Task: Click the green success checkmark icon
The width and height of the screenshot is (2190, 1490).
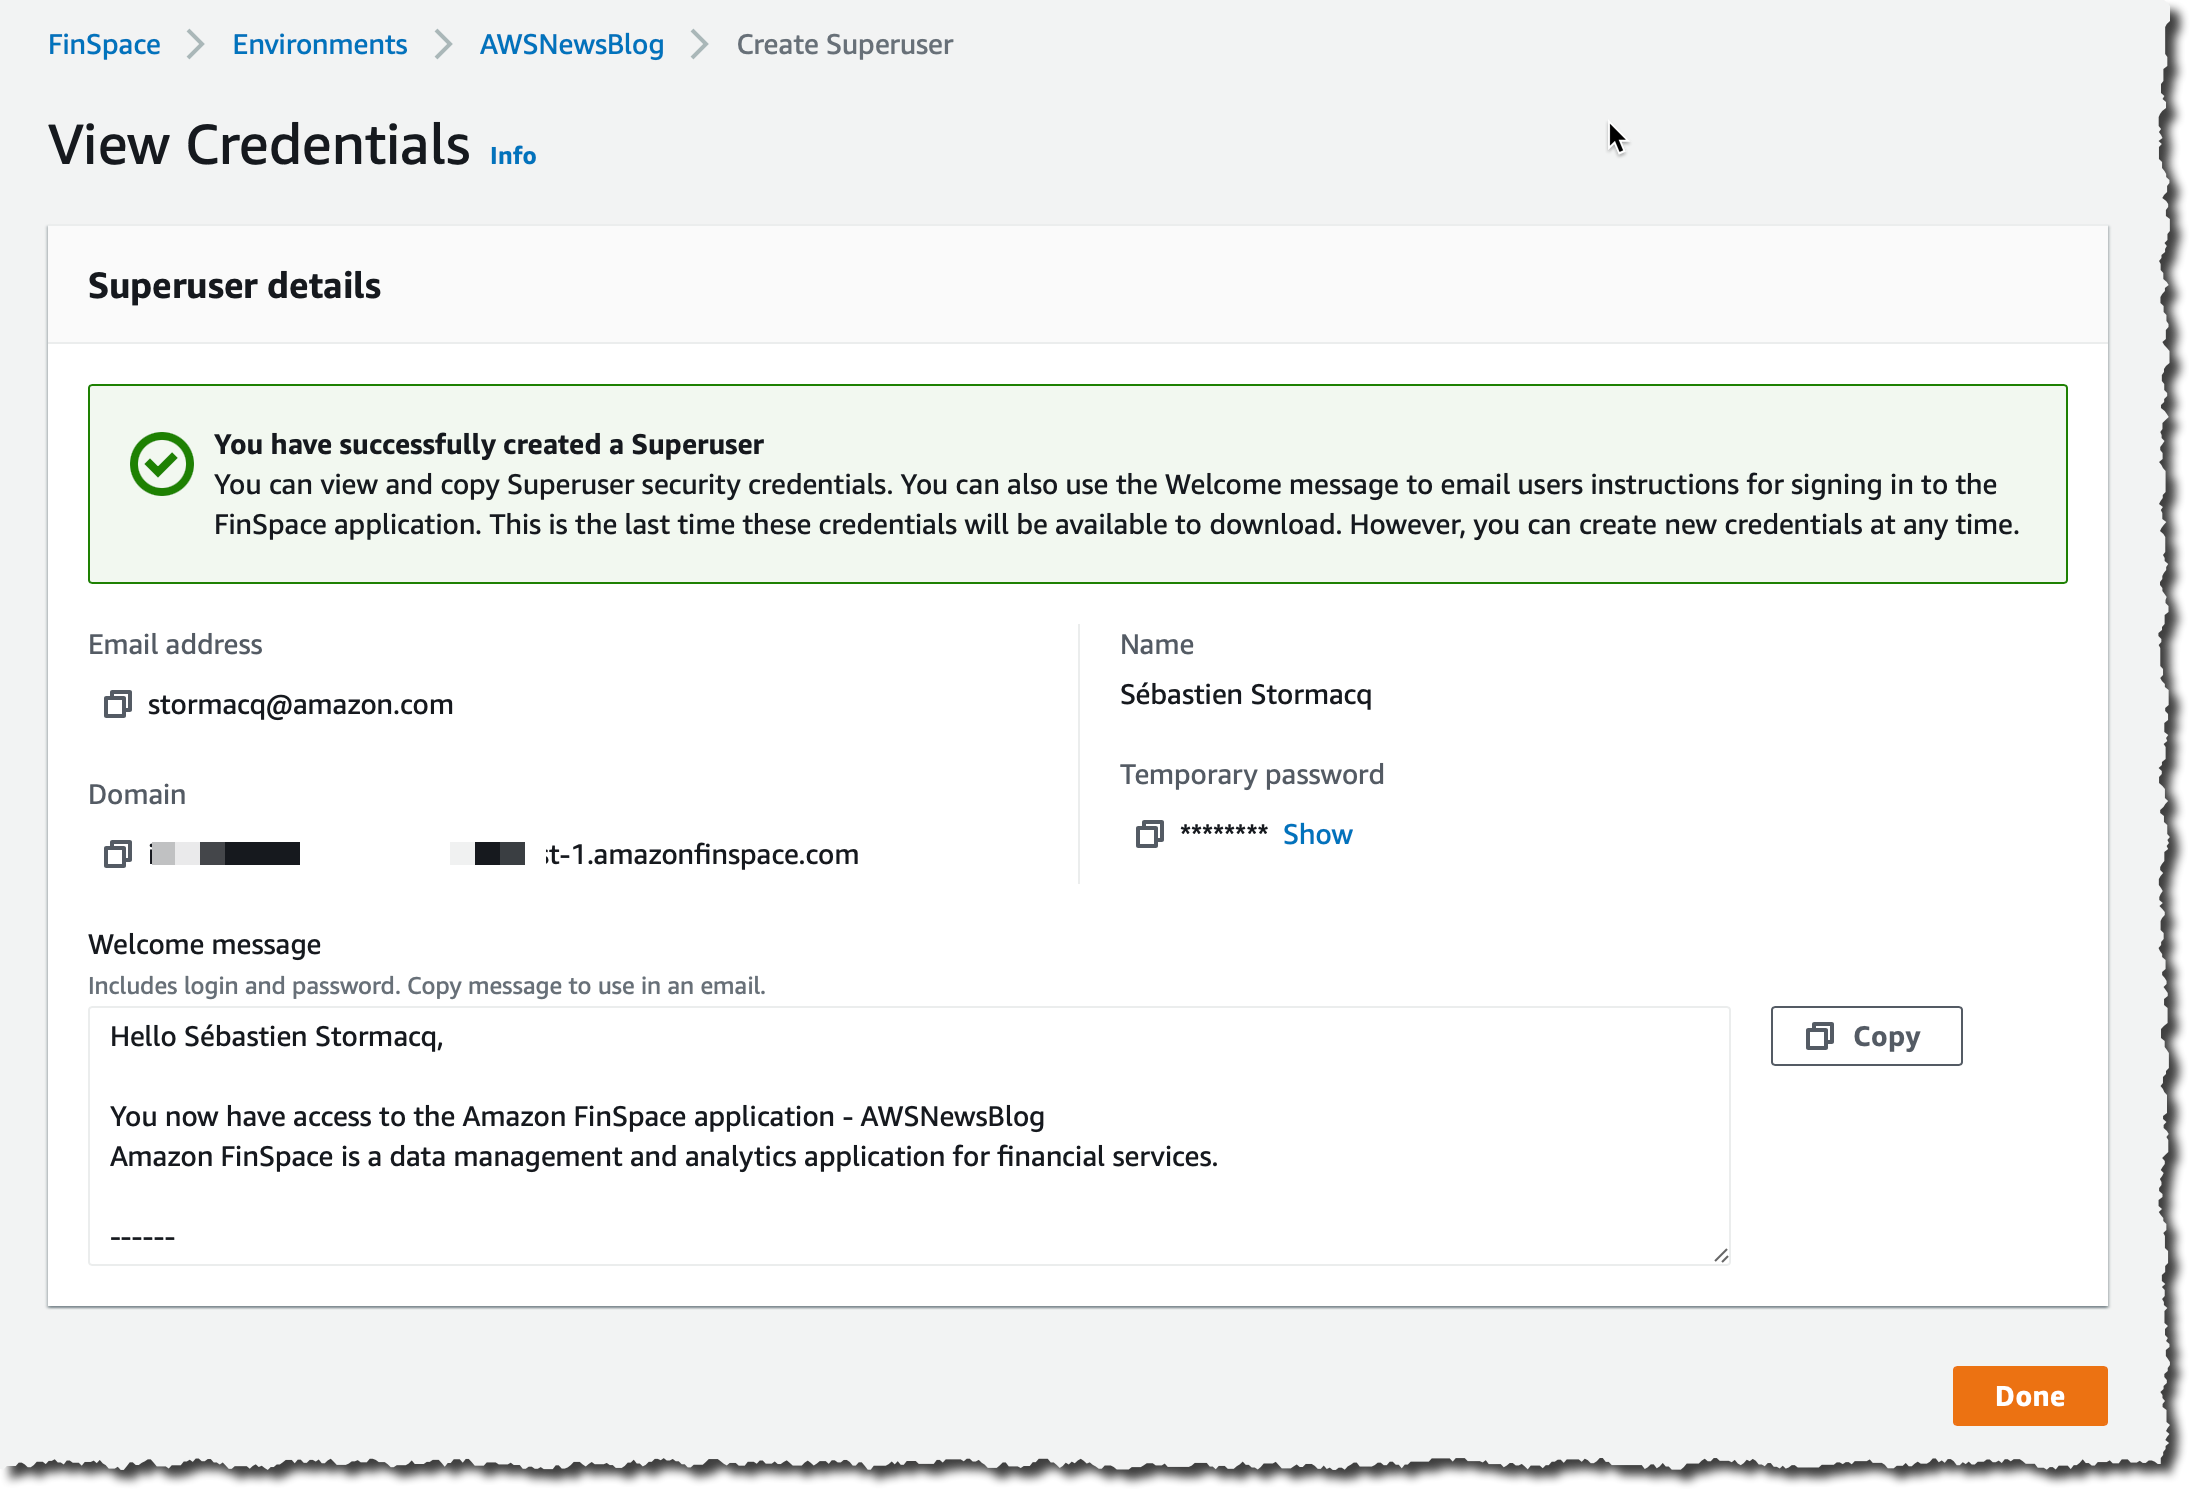Action: [x=162, y=464]
